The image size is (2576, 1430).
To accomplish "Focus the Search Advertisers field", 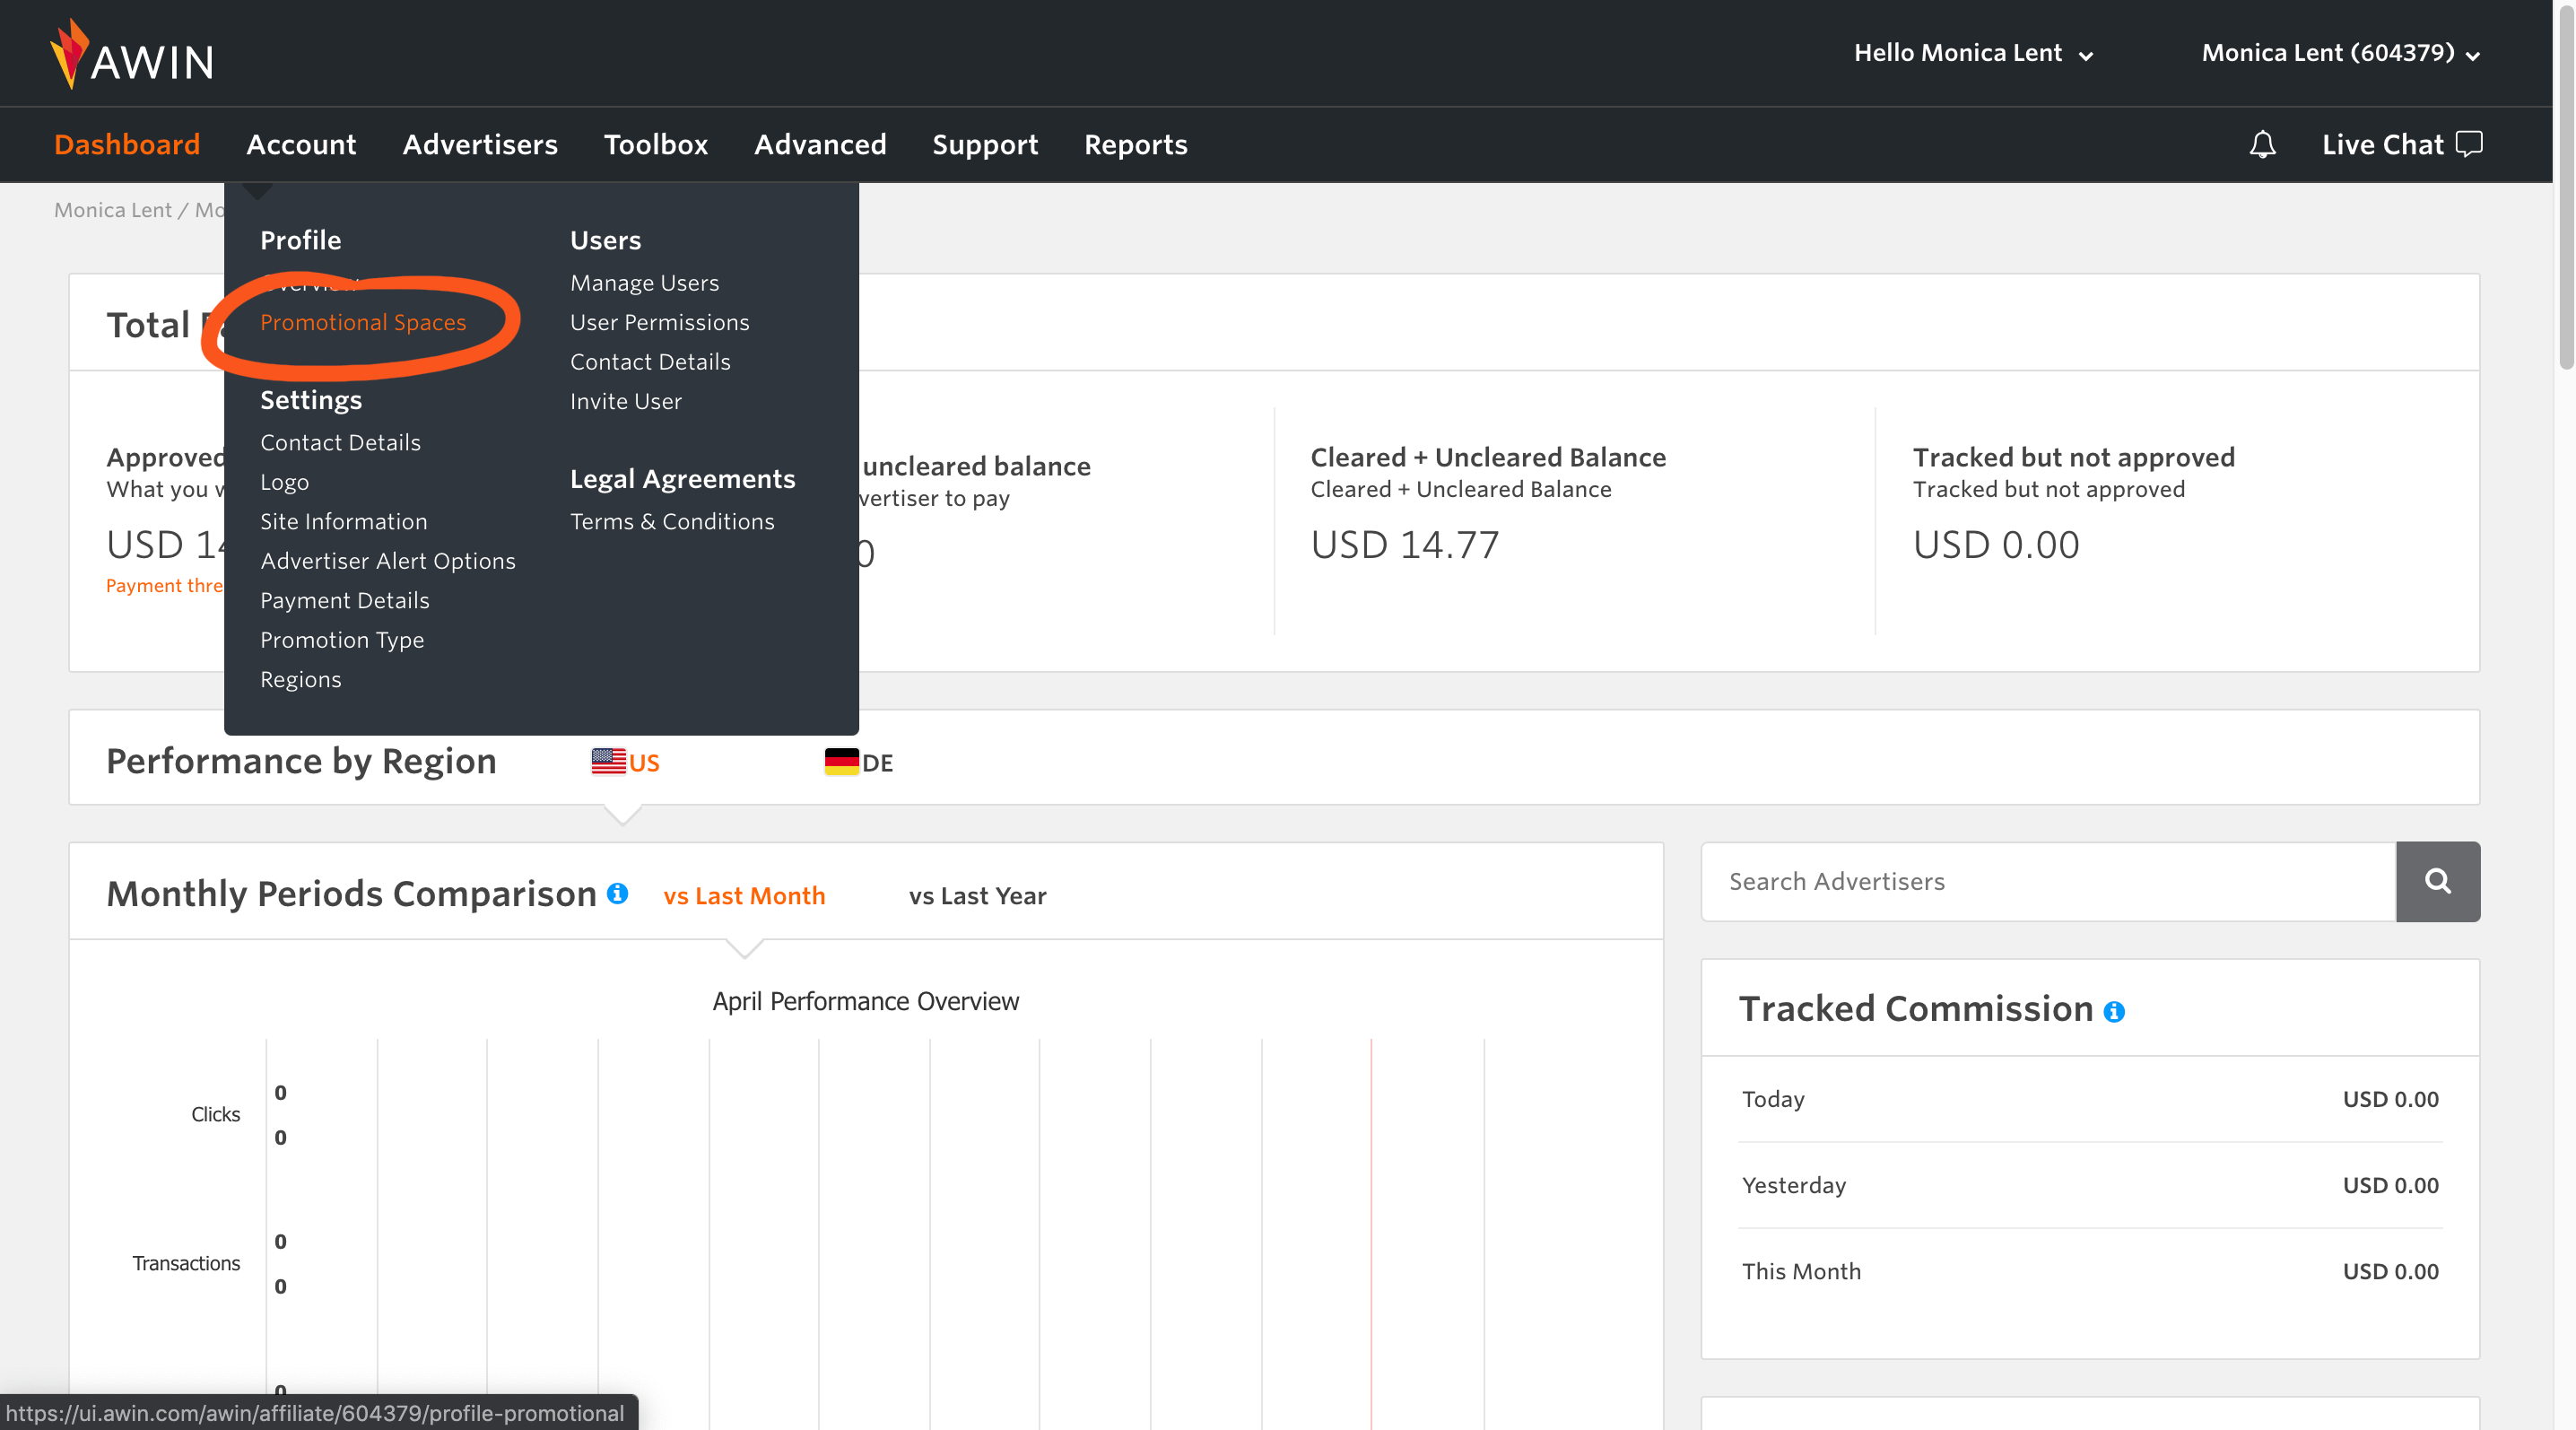I will (x=2048, y=881).
